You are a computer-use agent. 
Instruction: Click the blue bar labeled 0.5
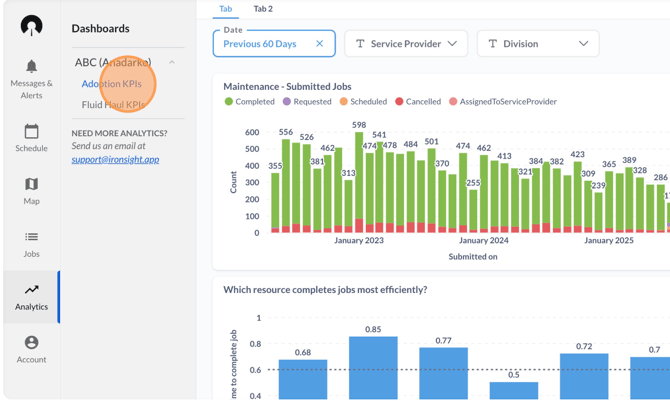point(514,390)
